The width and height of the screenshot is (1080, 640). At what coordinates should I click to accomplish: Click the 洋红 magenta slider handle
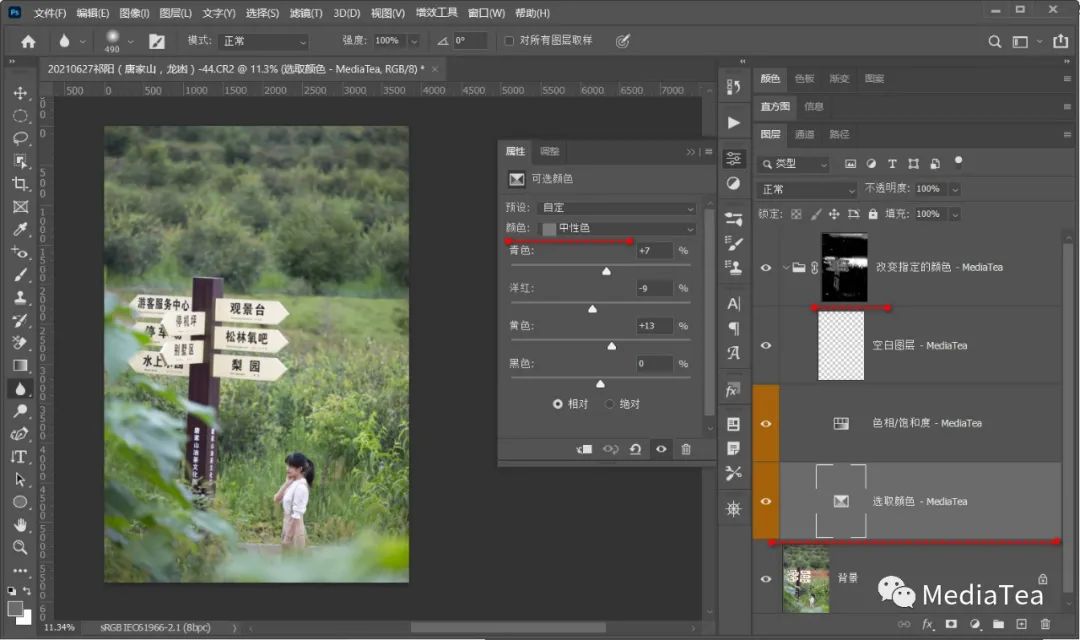[592, 309]
